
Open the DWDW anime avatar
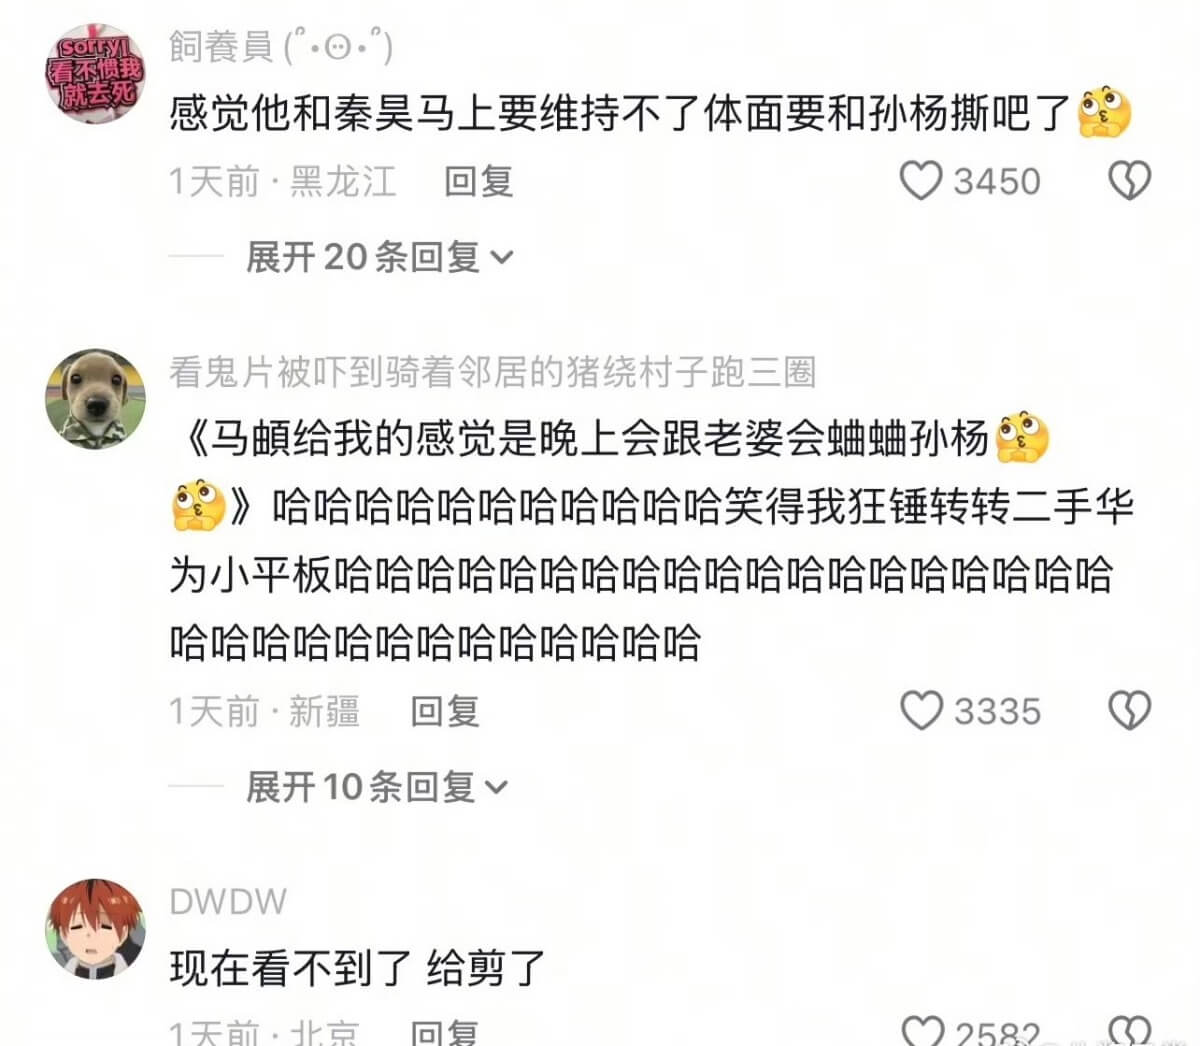96,929
